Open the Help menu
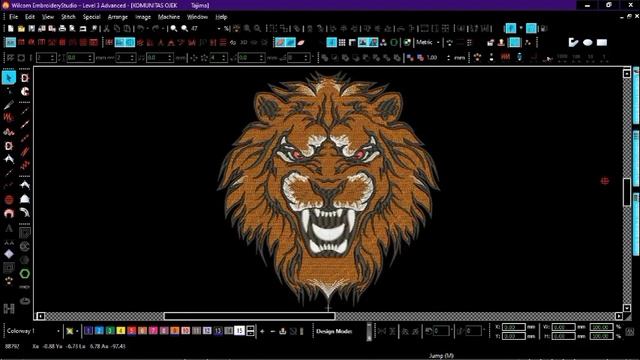This screenshot has width=640, height=360. pos(221,17)
